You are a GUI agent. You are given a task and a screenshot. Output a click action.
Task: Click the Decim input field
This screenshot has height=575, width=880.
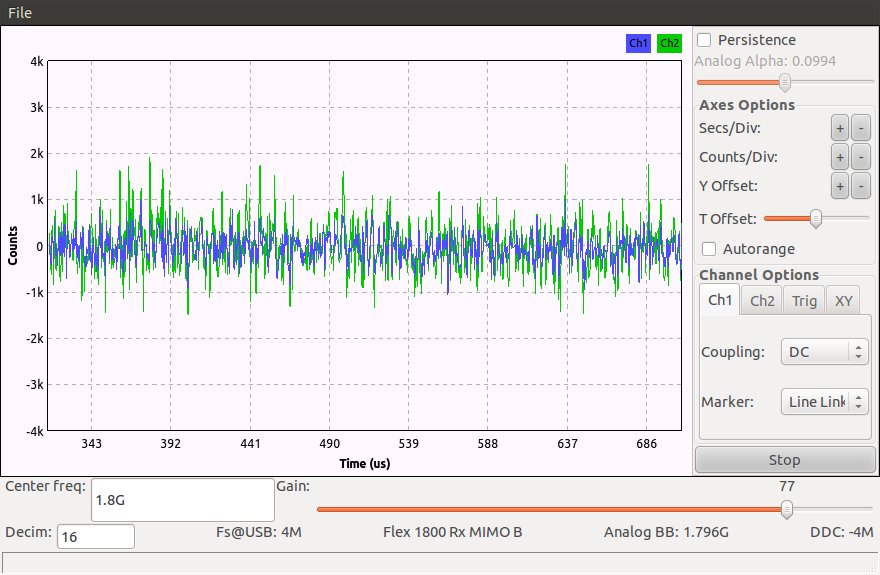96,537
